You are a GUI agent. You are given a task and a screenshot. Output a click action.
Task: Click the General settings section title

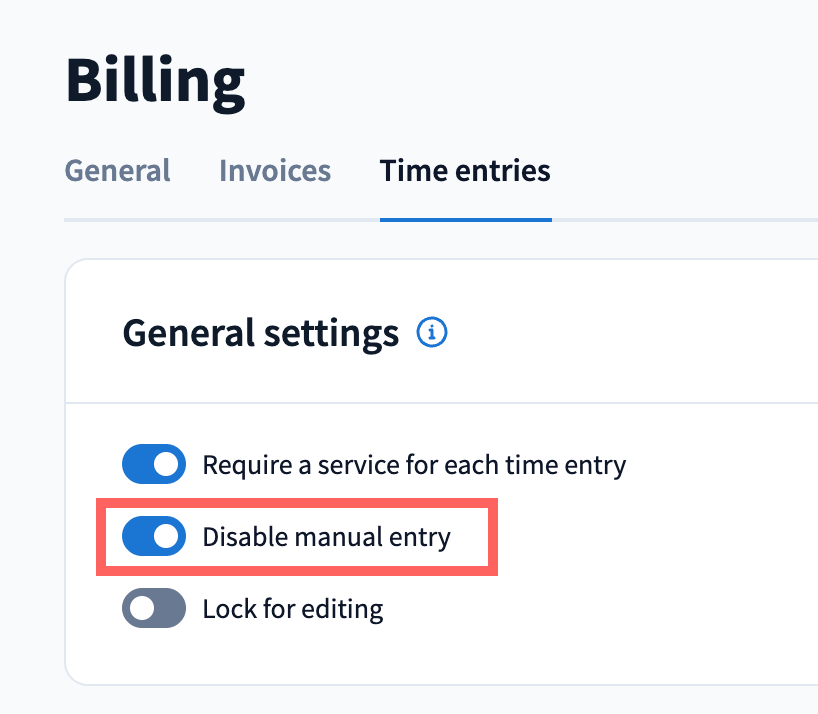[x=260, y=333]
